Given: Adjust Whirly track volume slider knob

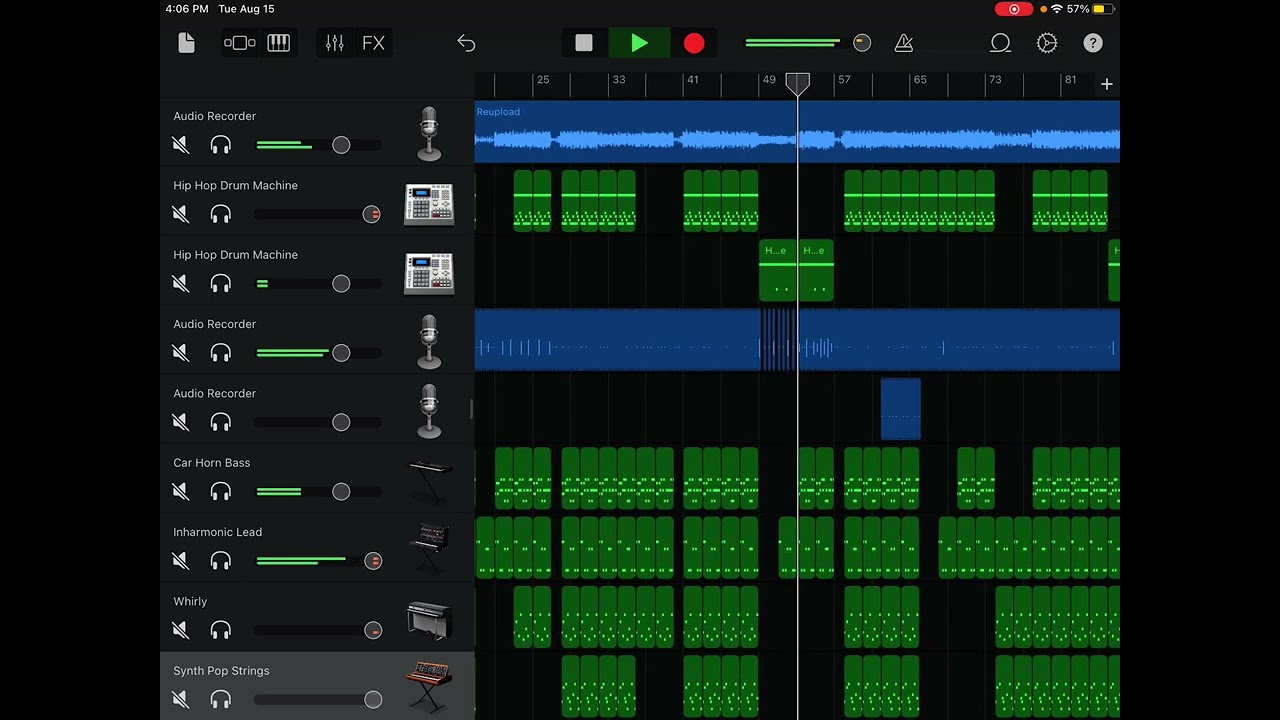Looking at the screenshot, I should (x=373, y=630).
